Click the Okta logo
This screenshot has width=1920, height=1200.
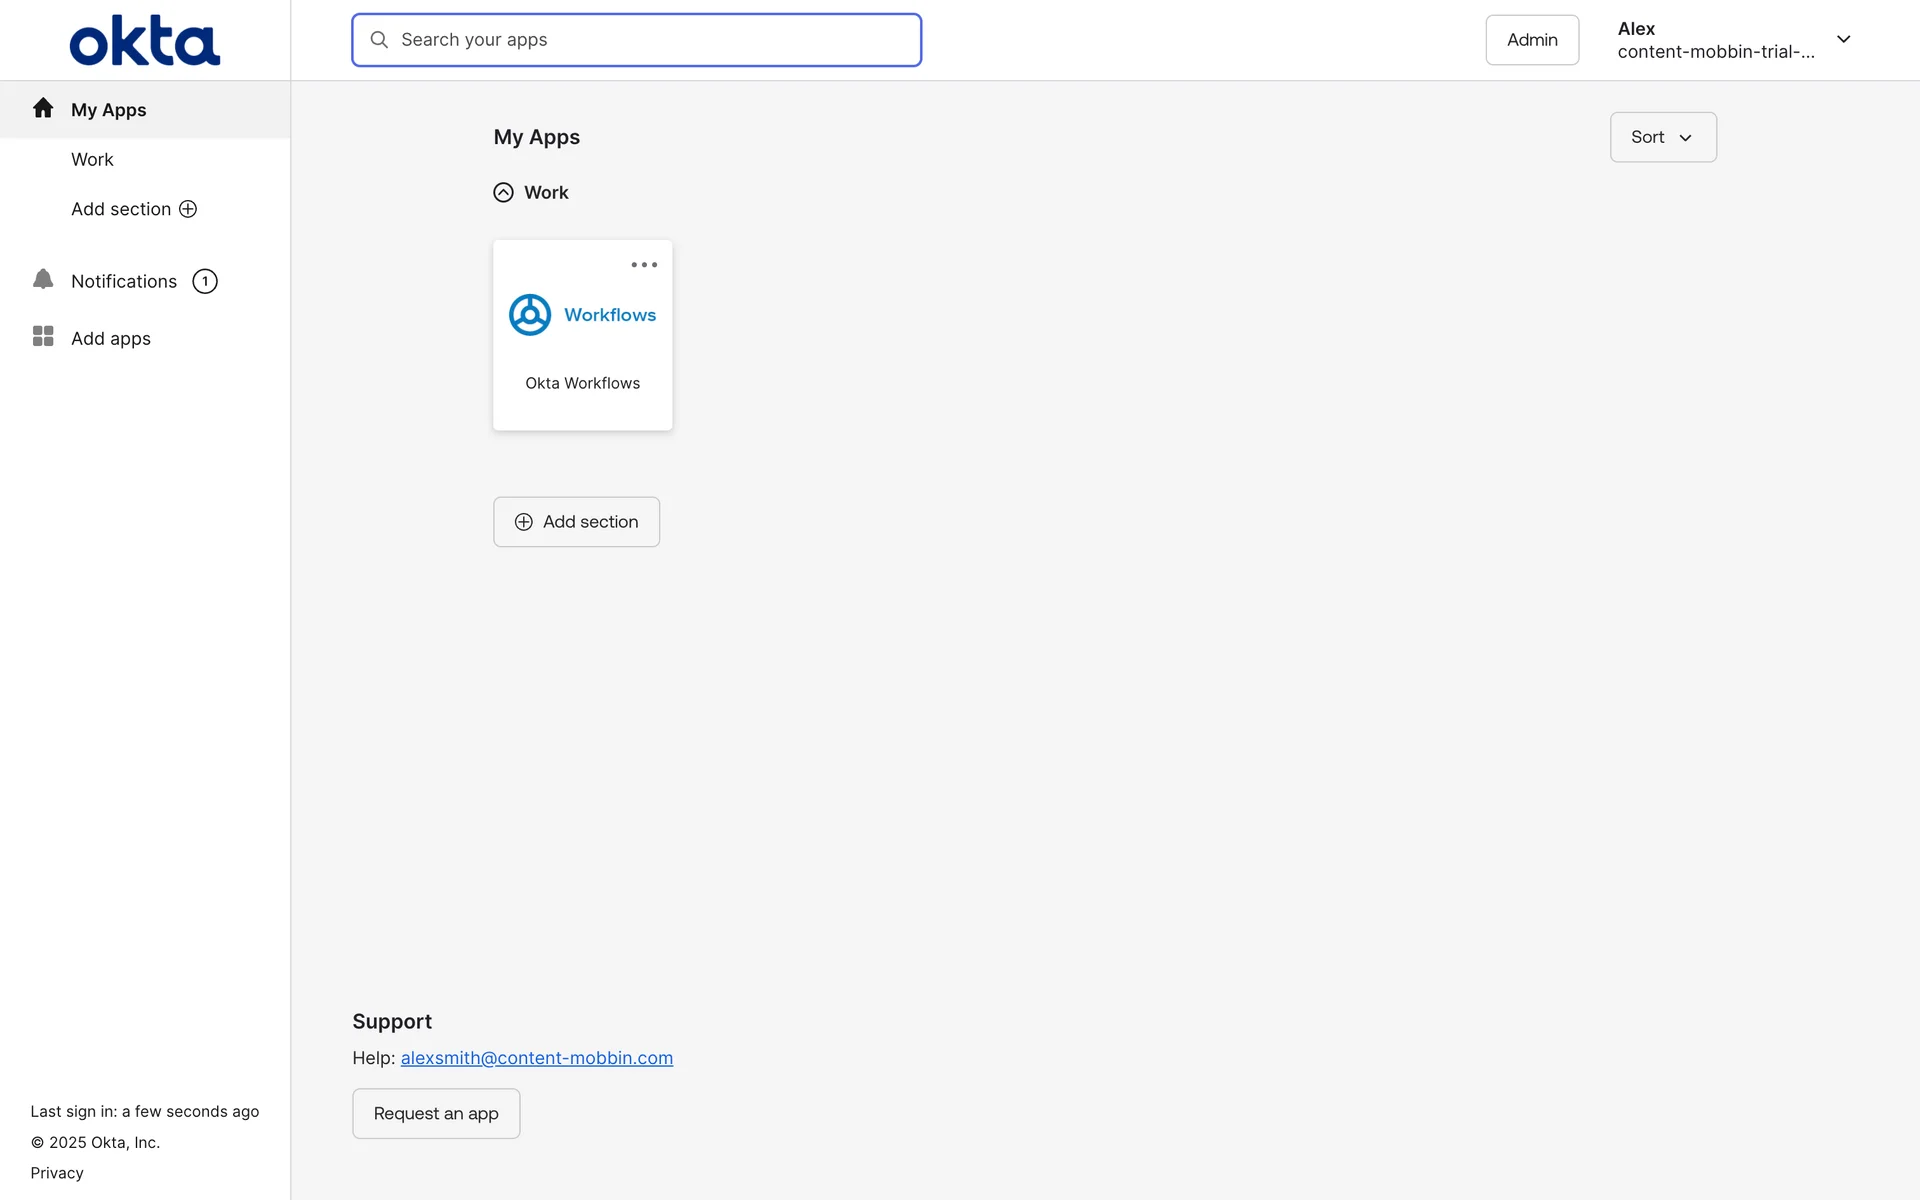[x=144, y=41]
